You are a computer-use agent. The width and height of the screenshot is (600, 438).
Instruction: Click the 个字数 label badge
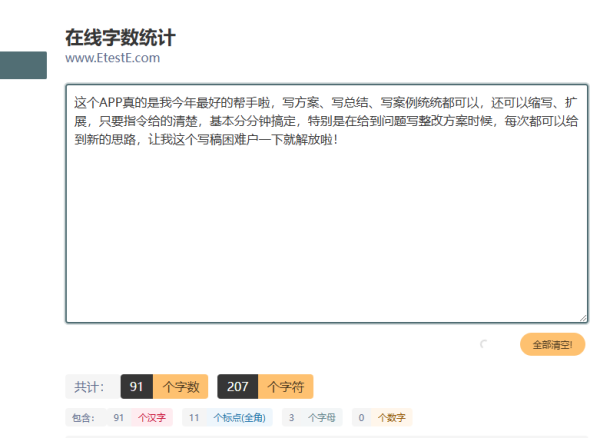point(181,386)
